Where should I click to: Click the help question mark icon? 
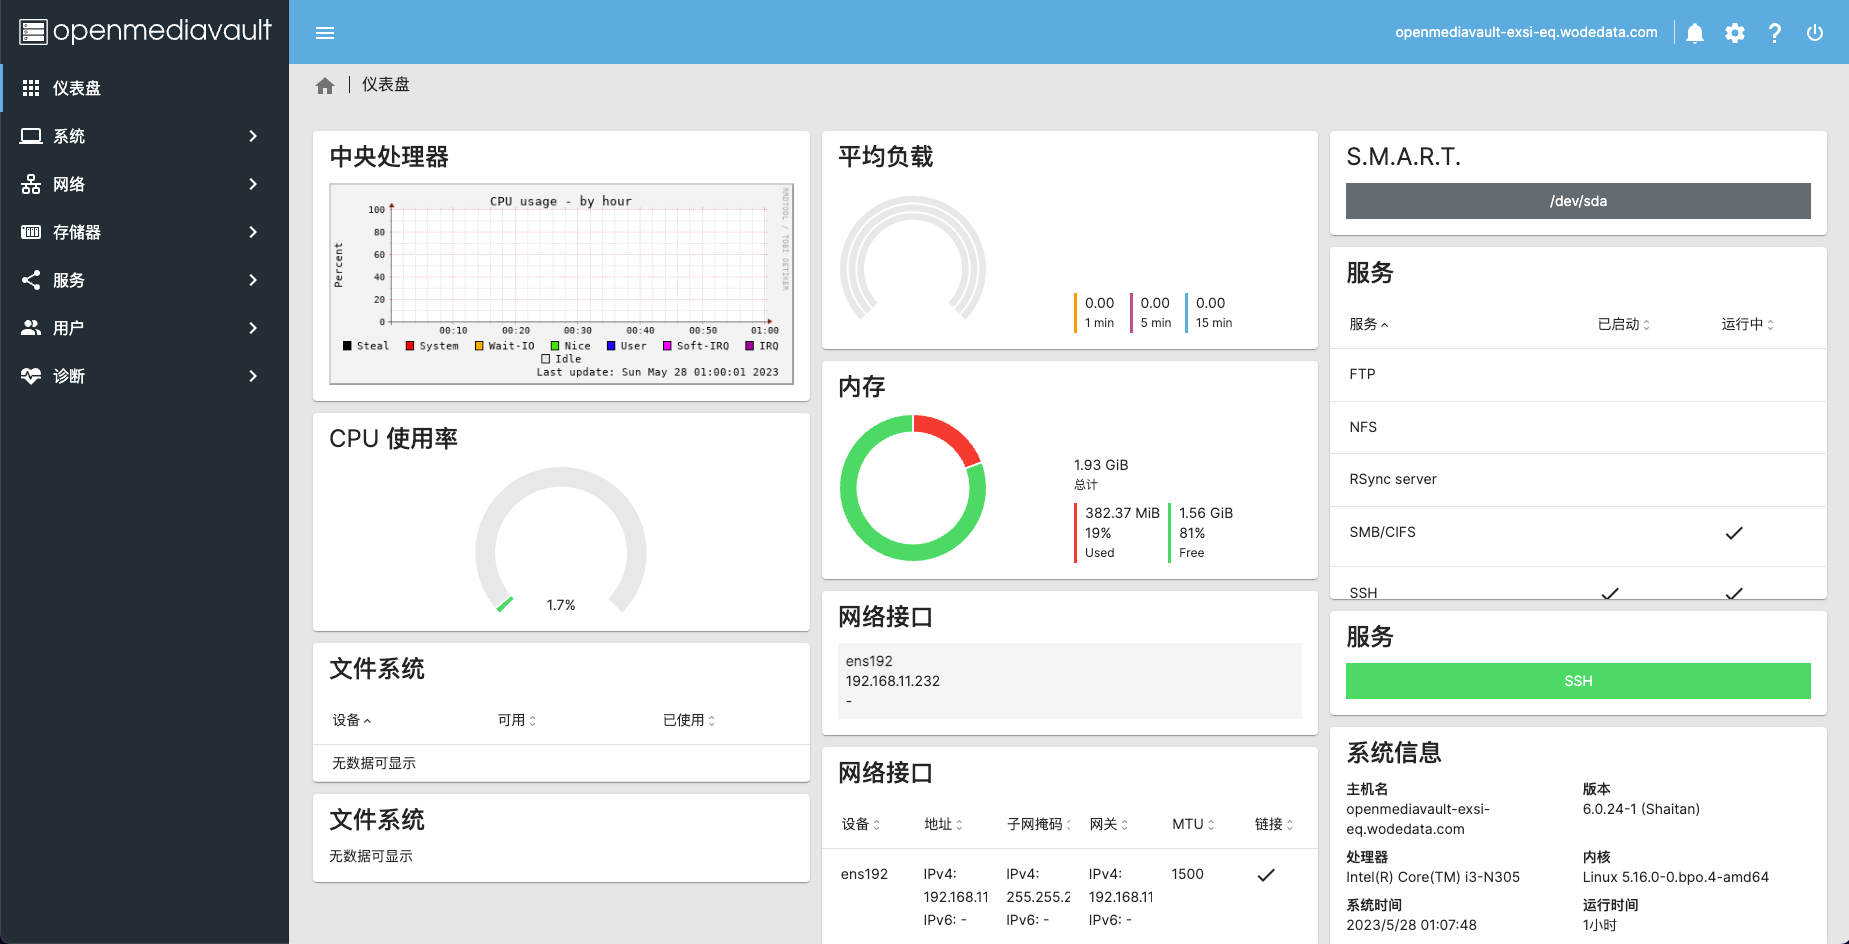(1775, 33)
